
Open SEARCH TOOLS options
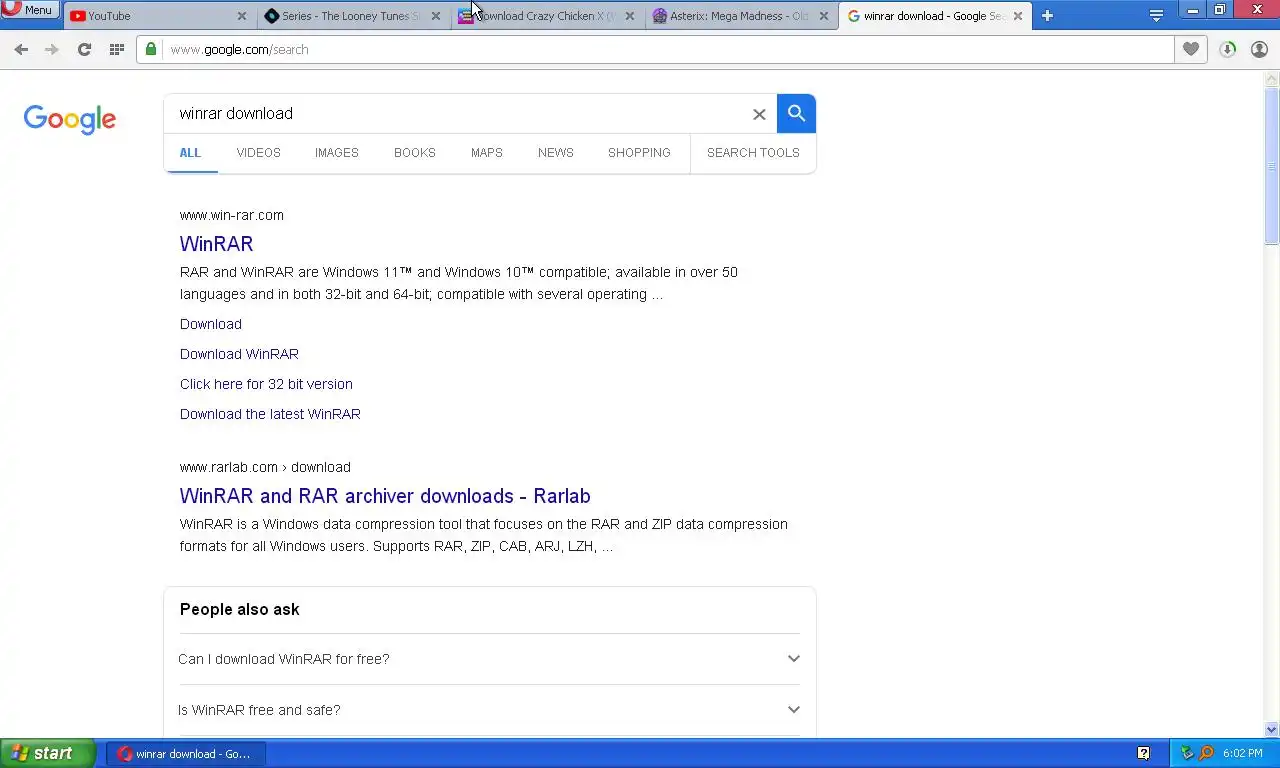[x=753, y=153]
